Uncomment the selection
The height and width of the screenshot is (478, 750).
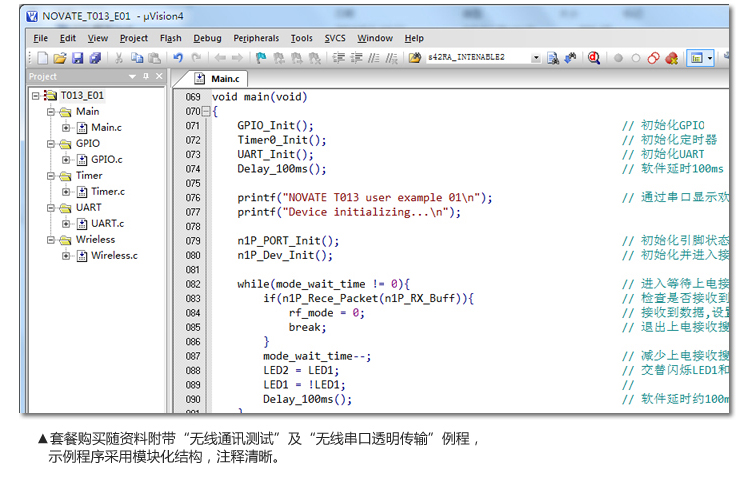[391, 58]
